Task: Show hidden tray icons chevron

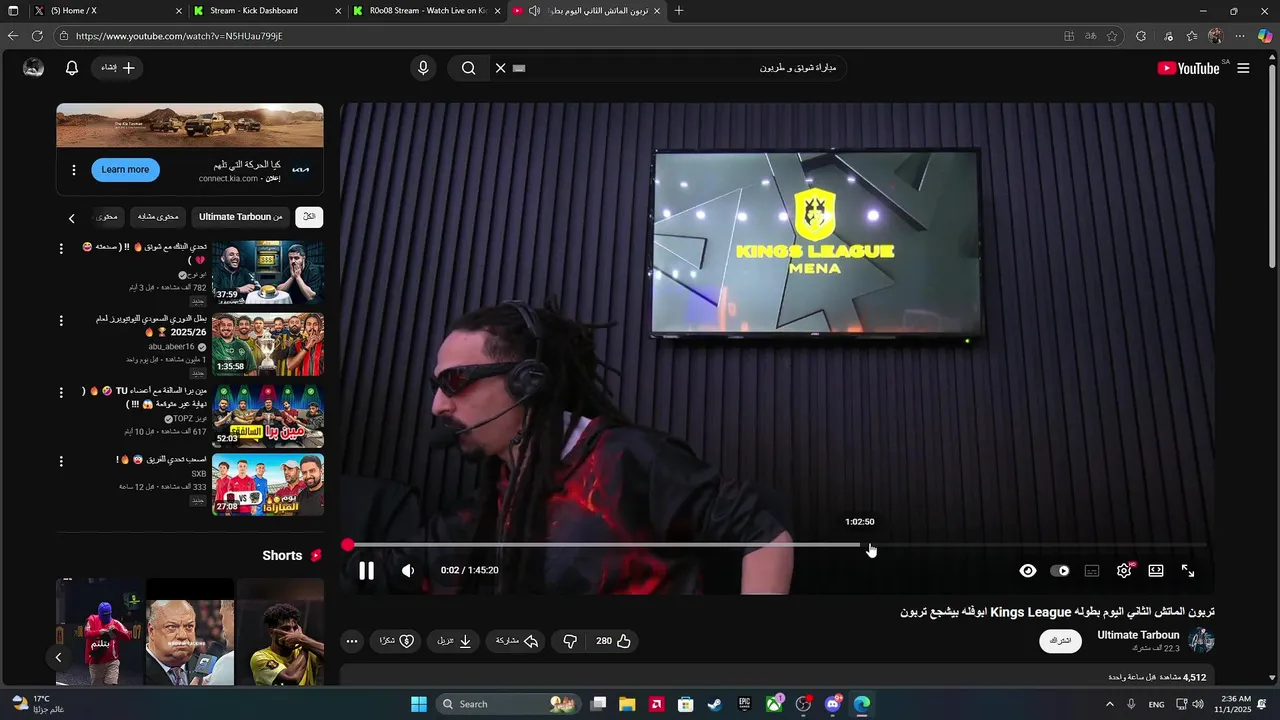Action: click(x=1110, y=704)
